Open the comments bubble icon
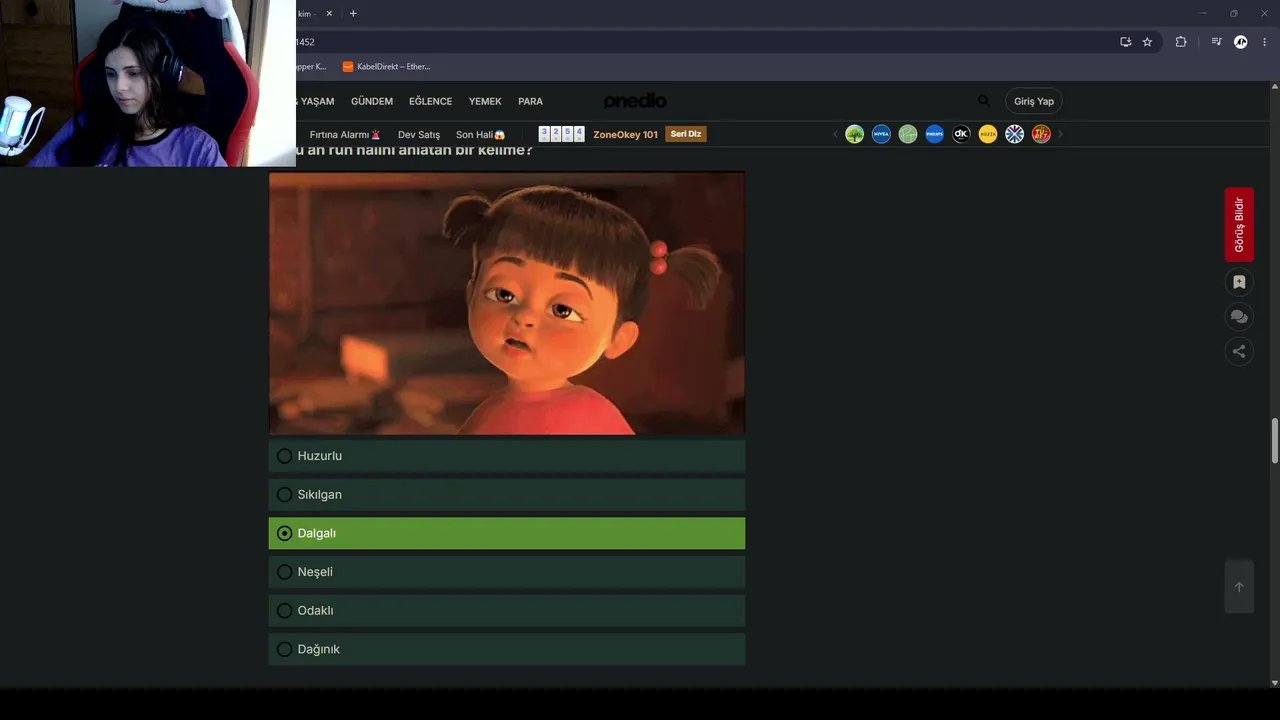 coord(1239,316)
